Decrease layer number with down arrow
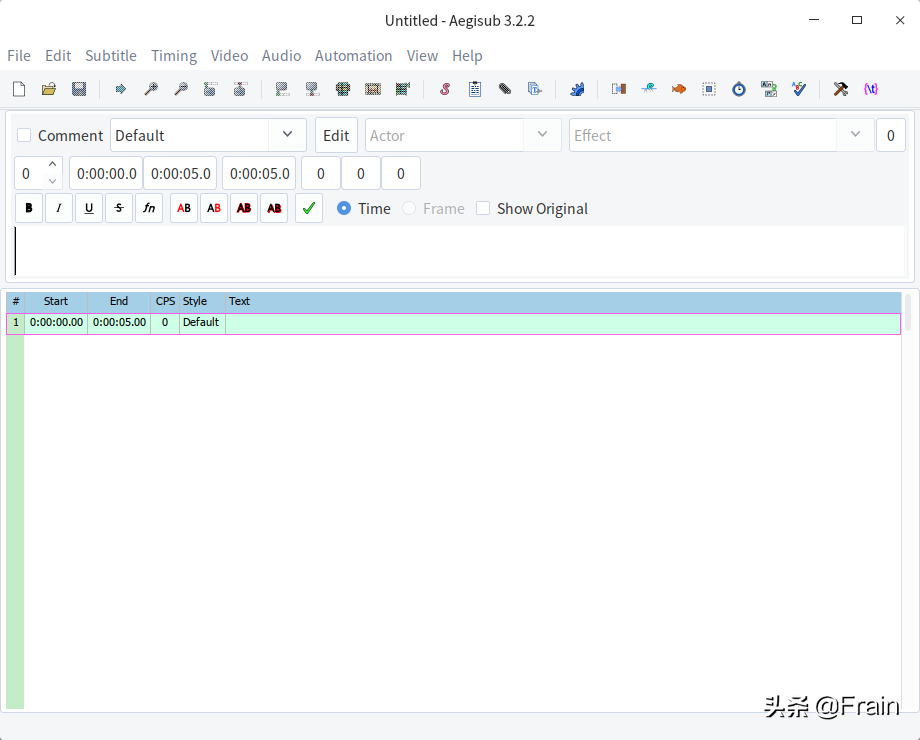Image resolution: width=920 pixels, height=740 pixels. [52, 181]
